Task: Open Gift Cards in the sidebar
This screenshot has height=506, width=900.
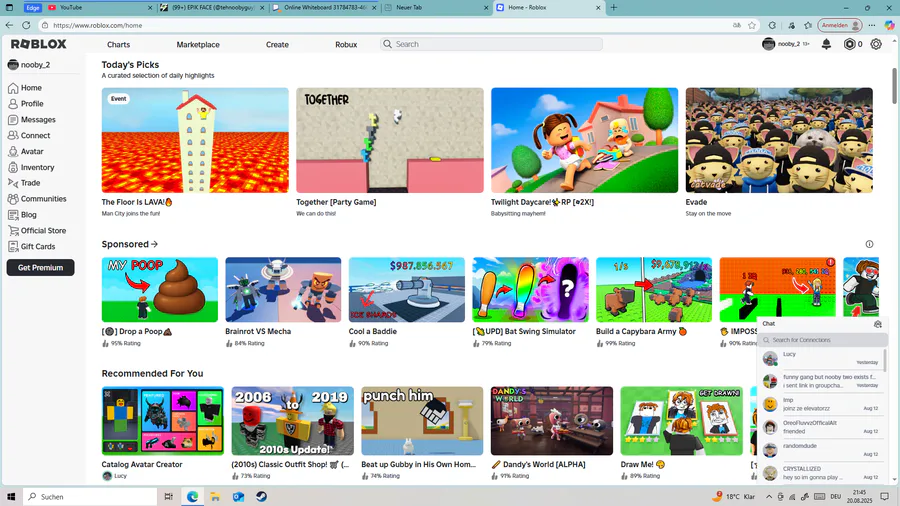Action: [x=32, y=246]
